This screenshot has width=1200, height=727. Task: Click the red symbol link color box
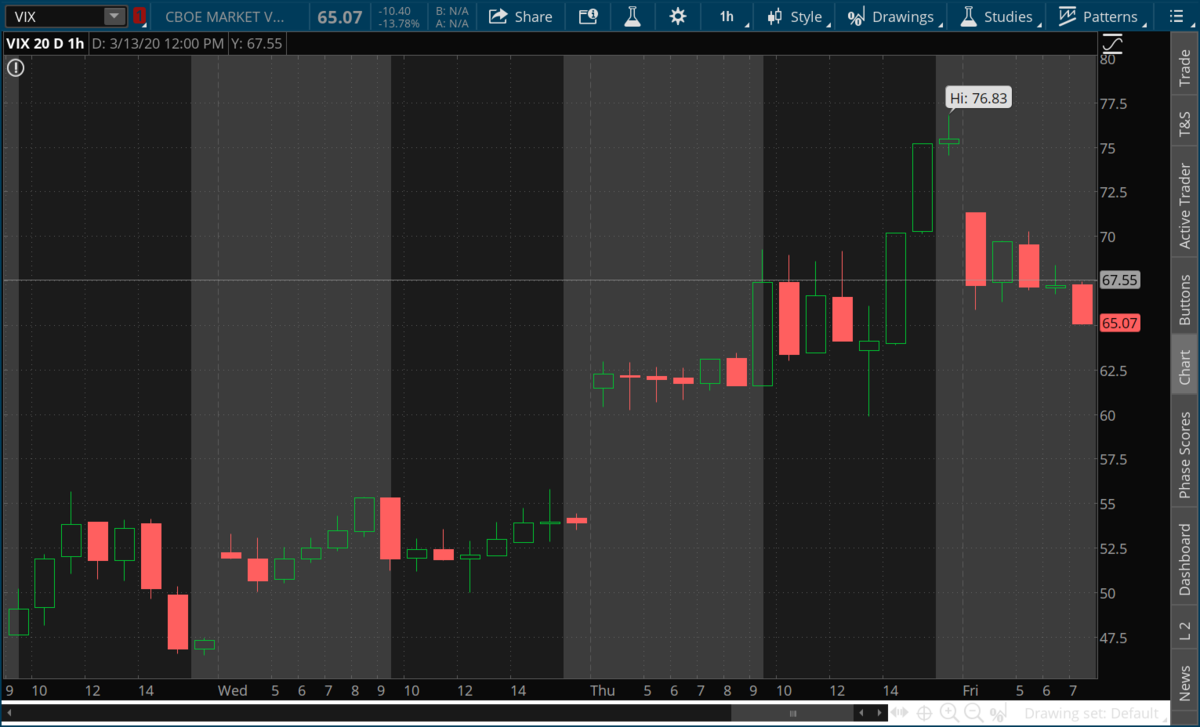coord(139,16)
